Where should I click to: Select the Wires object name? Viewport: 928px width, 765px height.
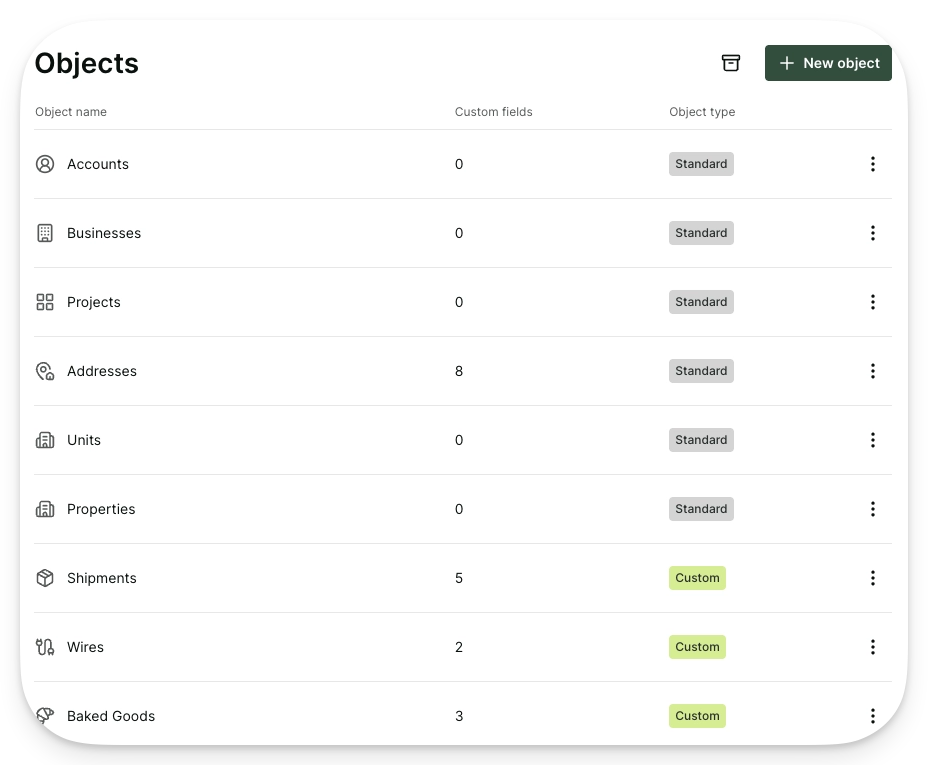point(85,647)
